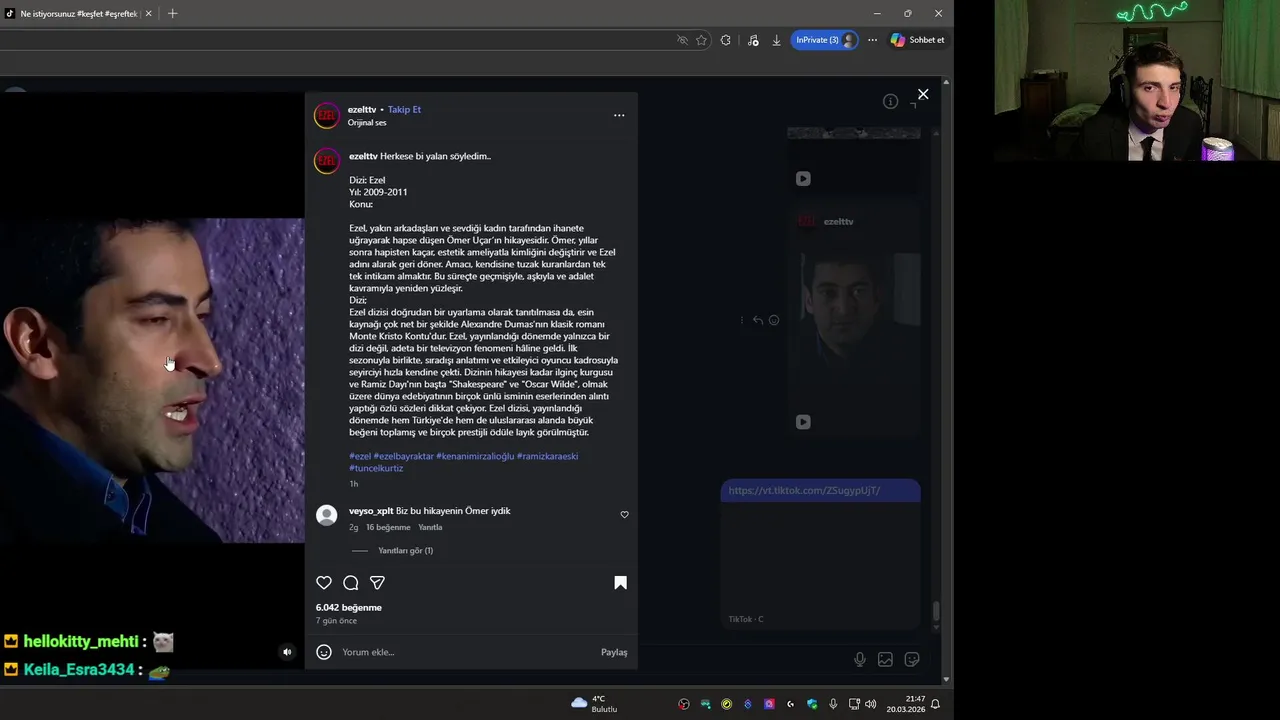Screen dimensions: 1280x720
Task: Toggle the saved bookmark icon
Action: click(620, 583)
